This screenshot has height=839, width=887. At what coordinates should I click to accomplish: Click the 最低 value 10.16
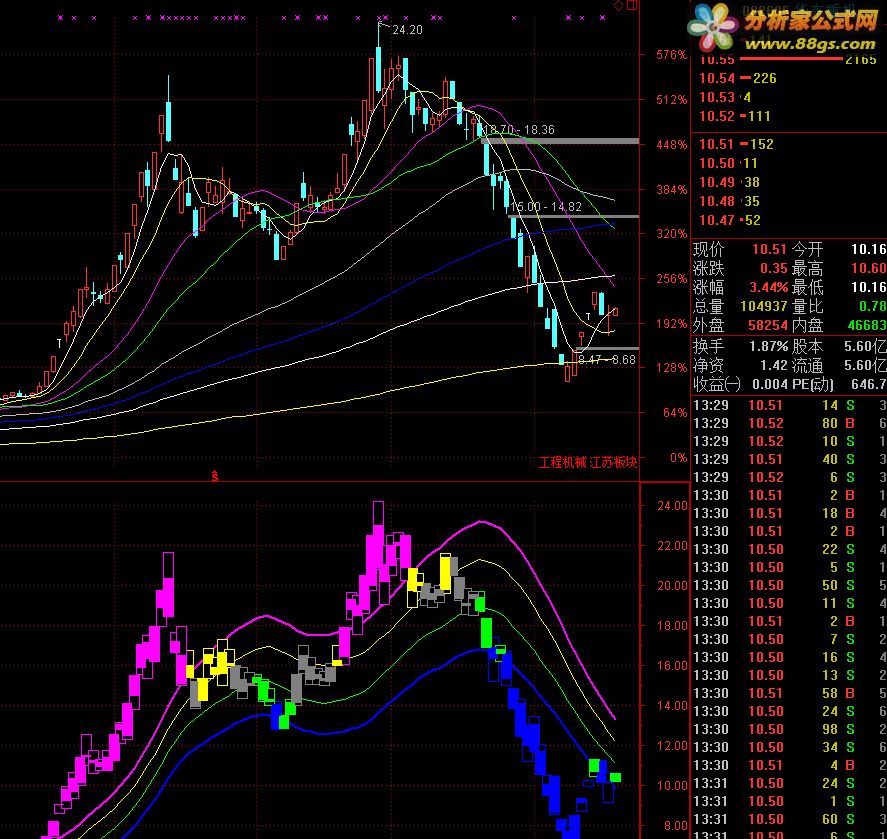tap(868, 287)
